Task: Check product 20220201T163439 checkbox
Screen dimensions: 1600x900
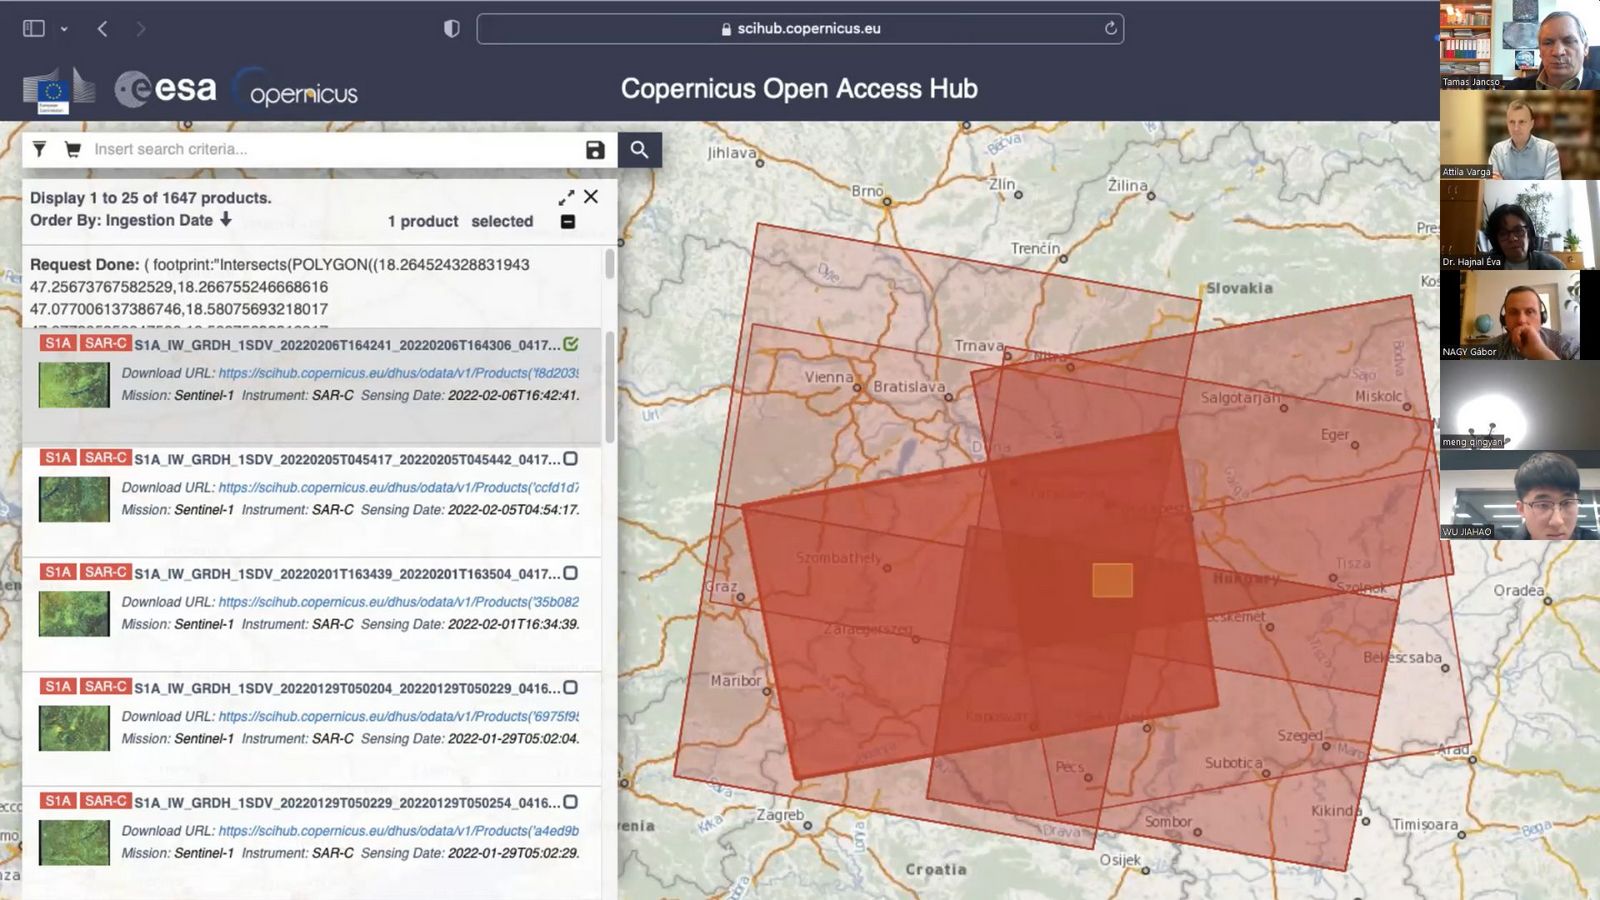Action: pos(570,573)
